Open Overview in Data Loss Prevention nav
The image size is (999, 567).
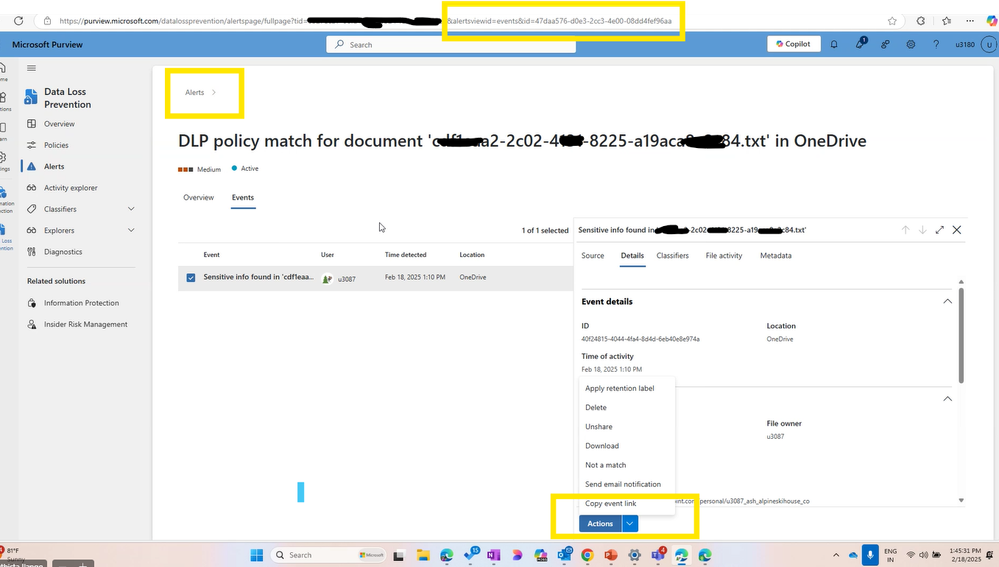59,124
